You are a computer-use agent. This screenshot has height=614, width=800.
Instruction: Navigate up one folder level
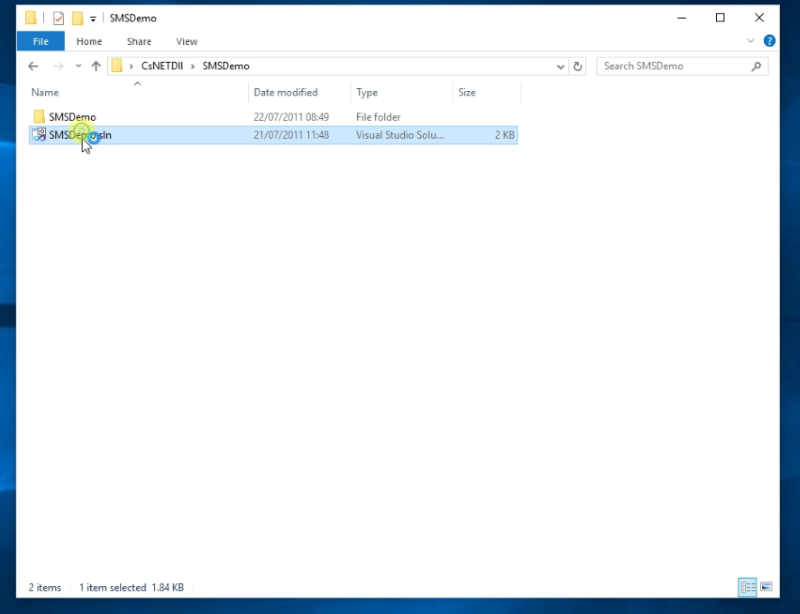pos(95,66)
